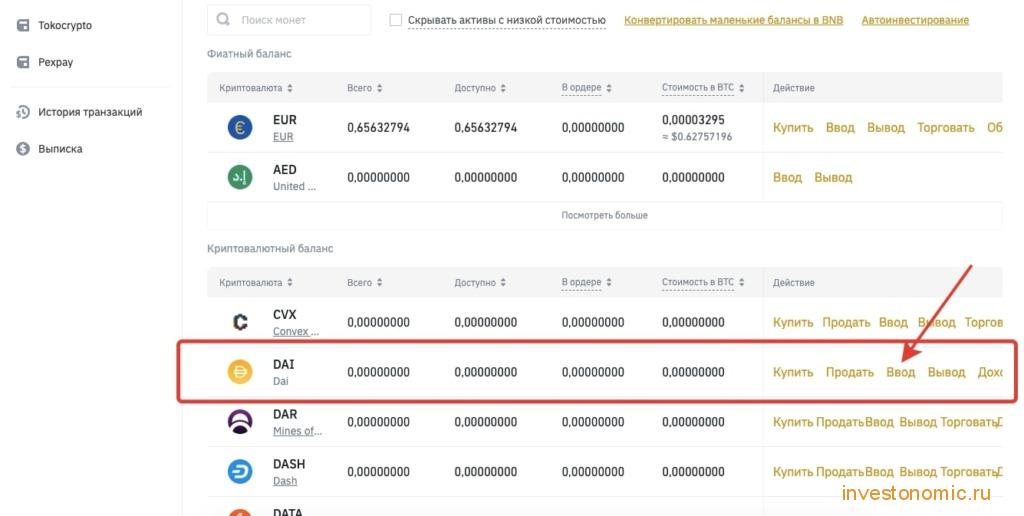Open Pexpay menu item
The image size is (1024, 516).
pyautogui.click(x=56, y=62)
